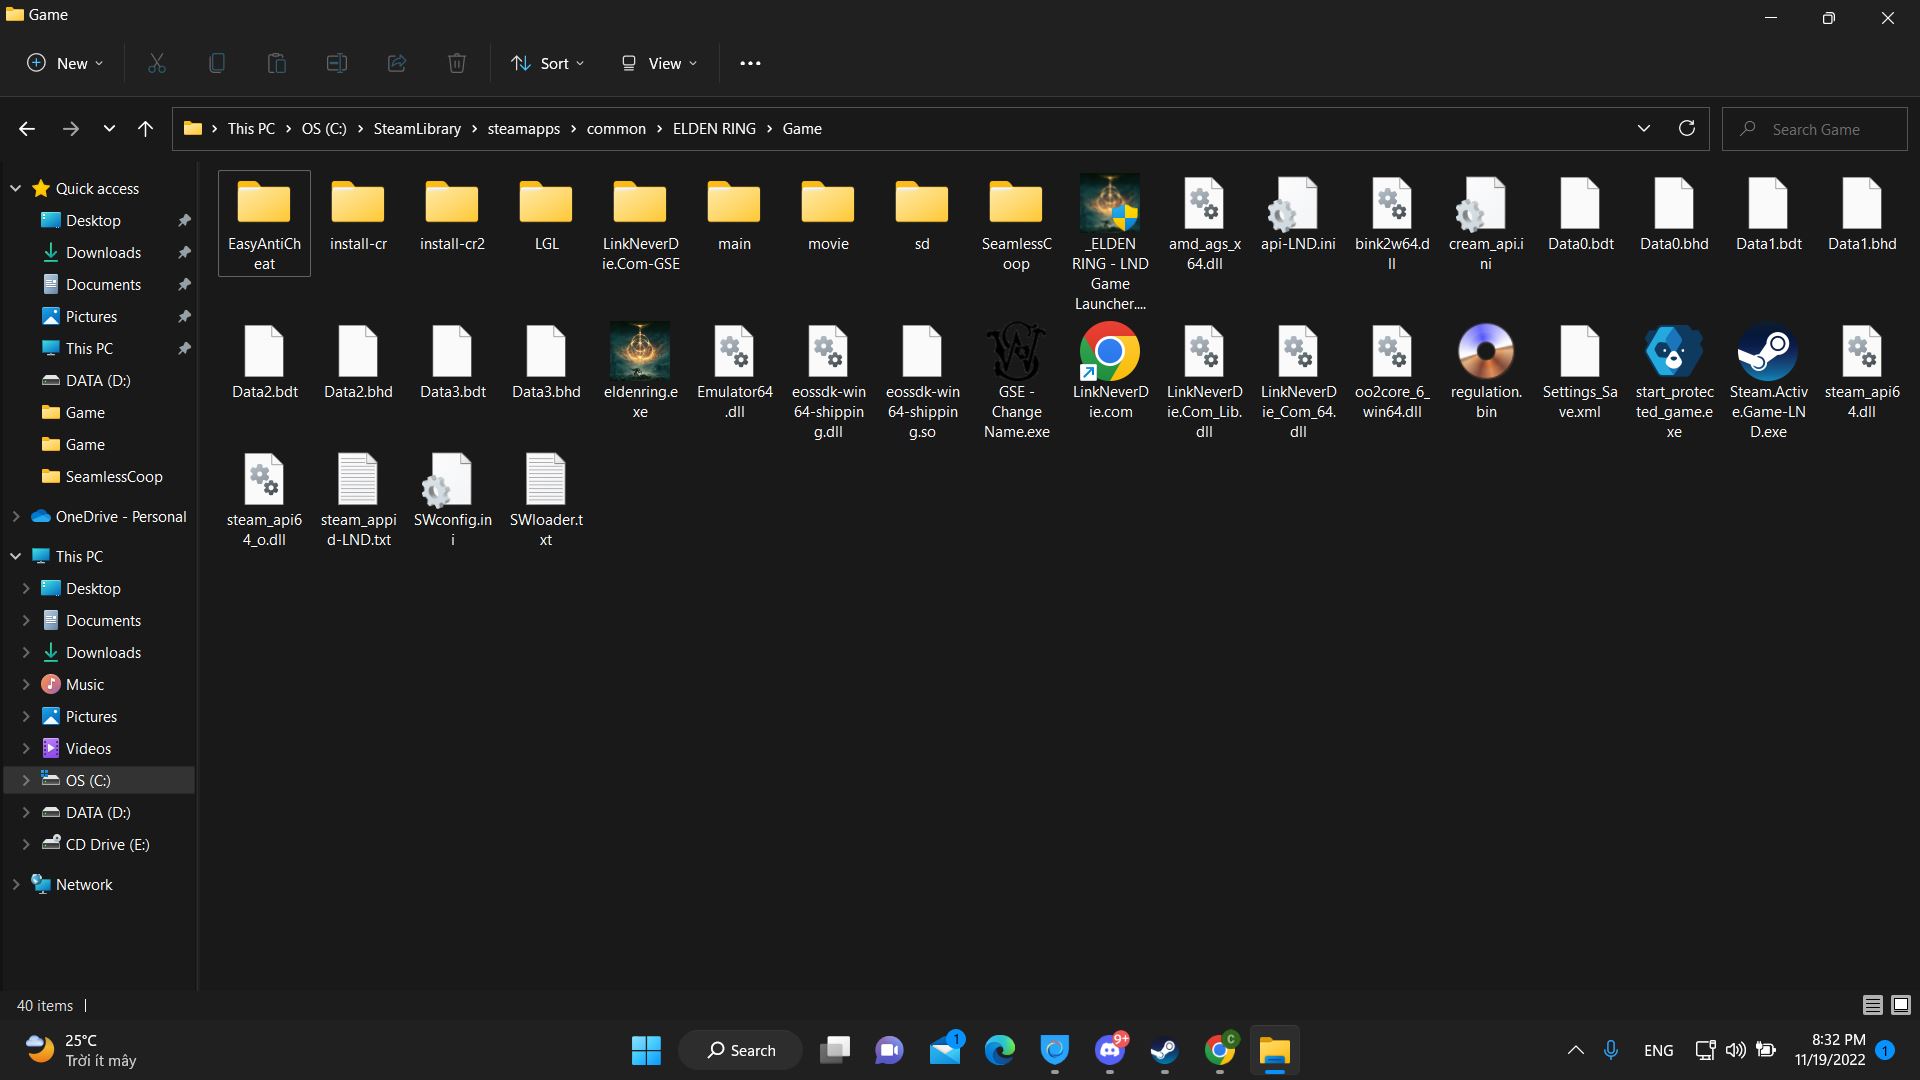Click the Paste clipboard icon
The image size is (1920, 1080).
pyautogui.click(x=277, y=63)
